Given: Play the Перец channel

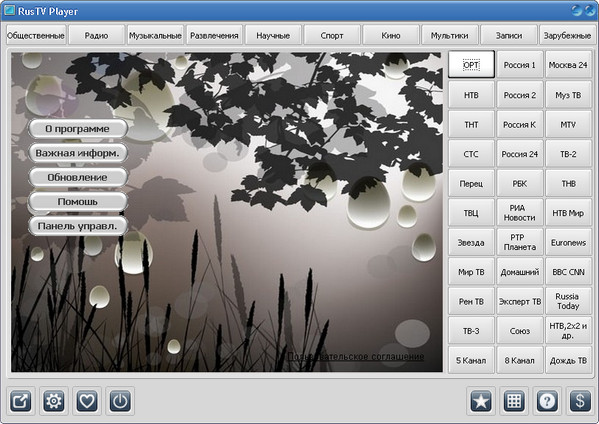Looking at the screenshot, I should point(471,183).
